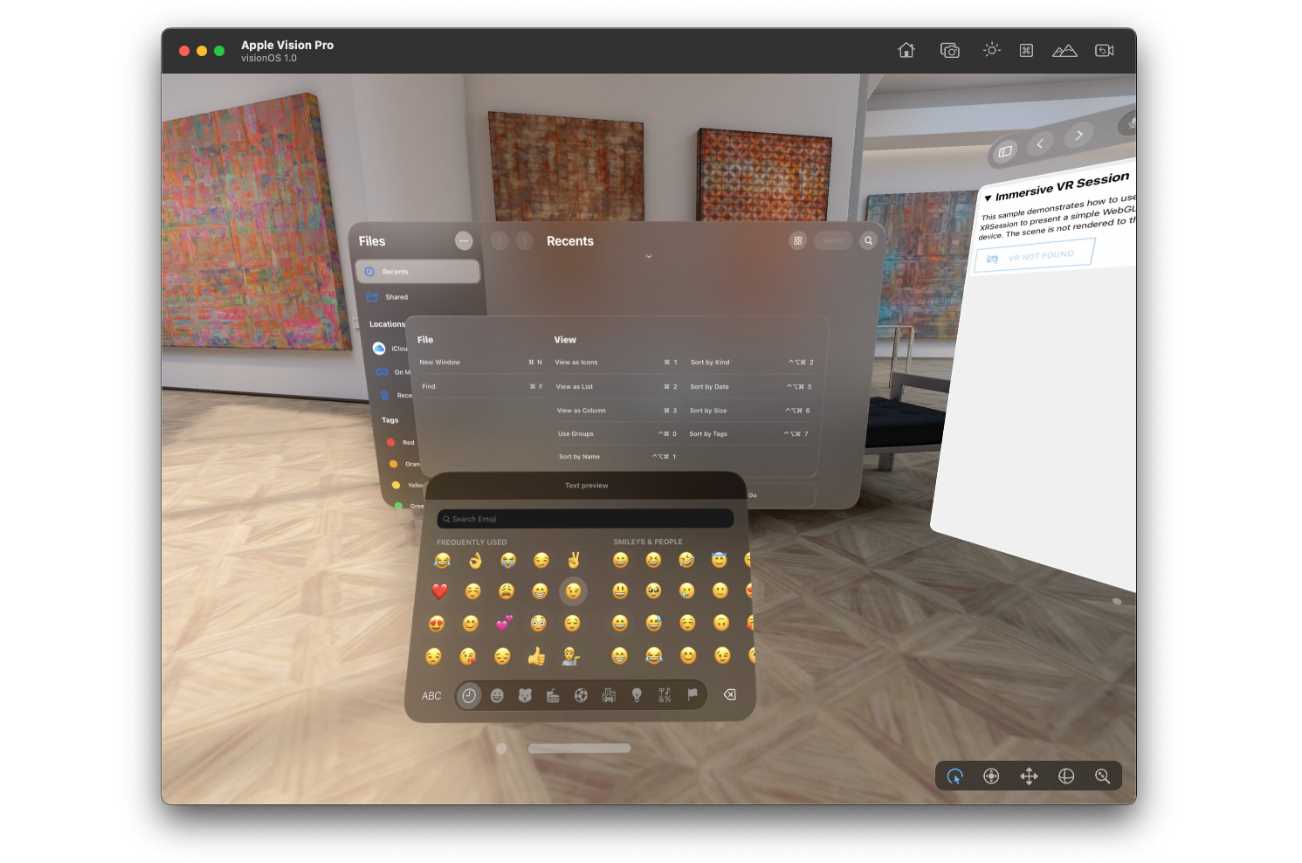Viewport: 1302px width, 863px height.
Task: Click the Search Emoji field
Action: (x=585, y=519)
